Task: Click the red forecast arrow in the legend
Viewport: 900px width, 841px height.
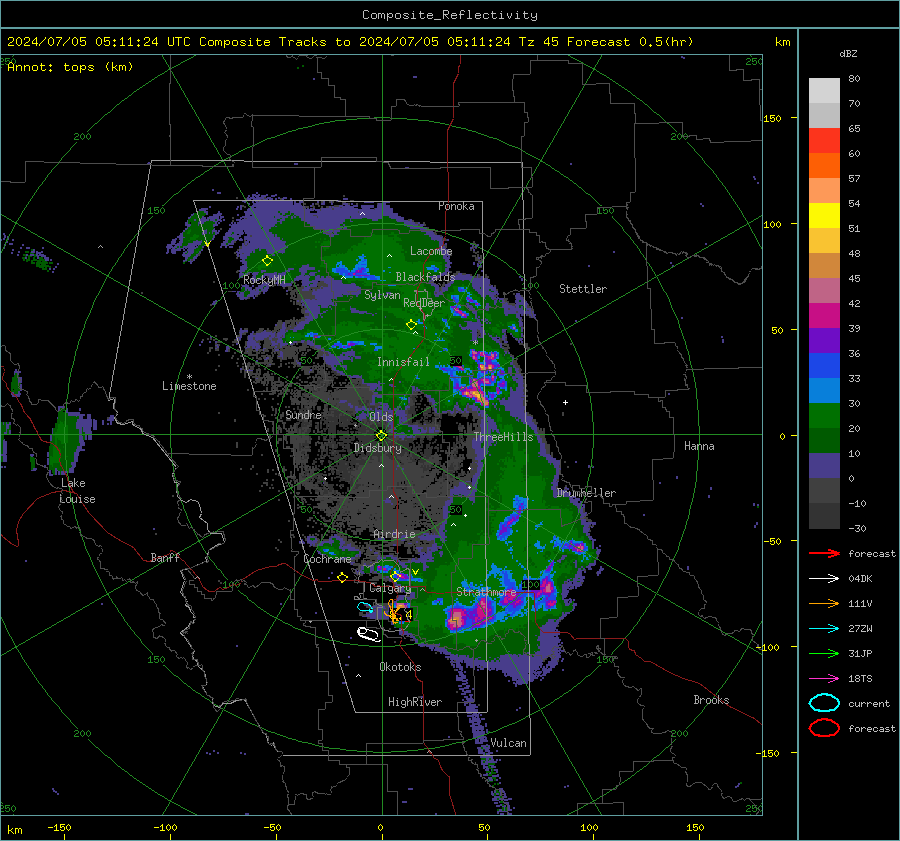Action: (x=824, y=553)
